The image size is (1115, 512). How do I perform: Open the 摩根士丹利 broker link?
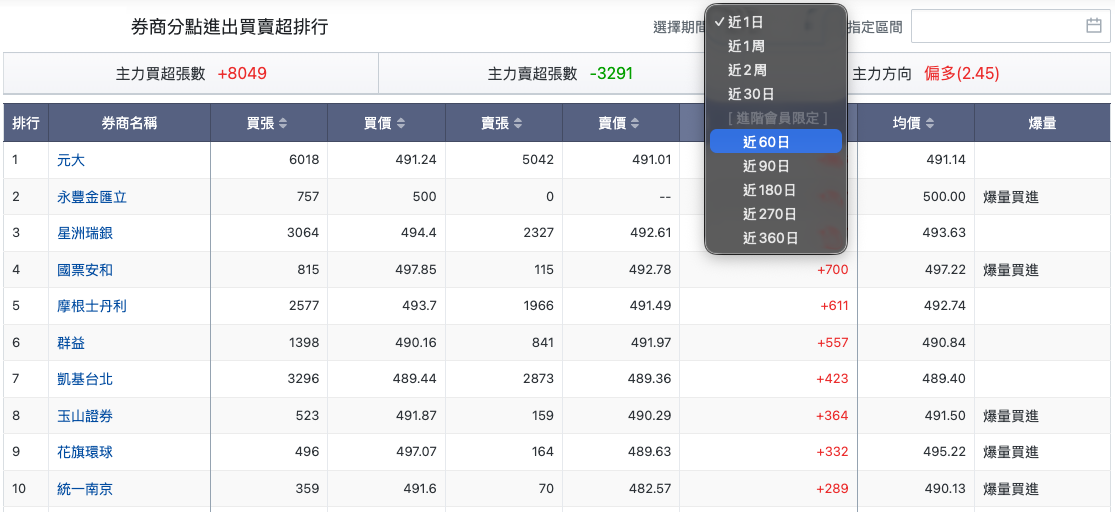click(92, 306)
